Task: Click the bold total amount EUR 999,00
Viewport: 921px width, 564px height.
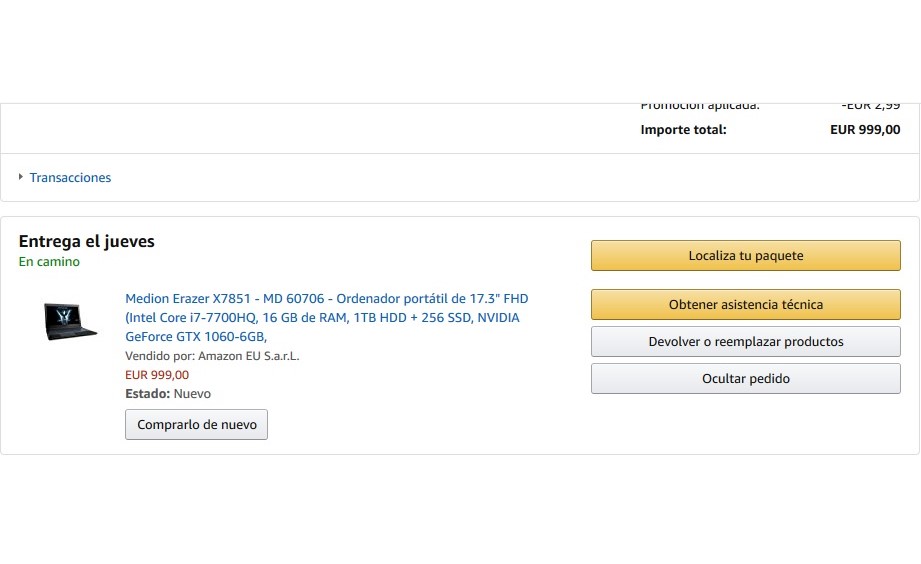Action: point(865,130)
